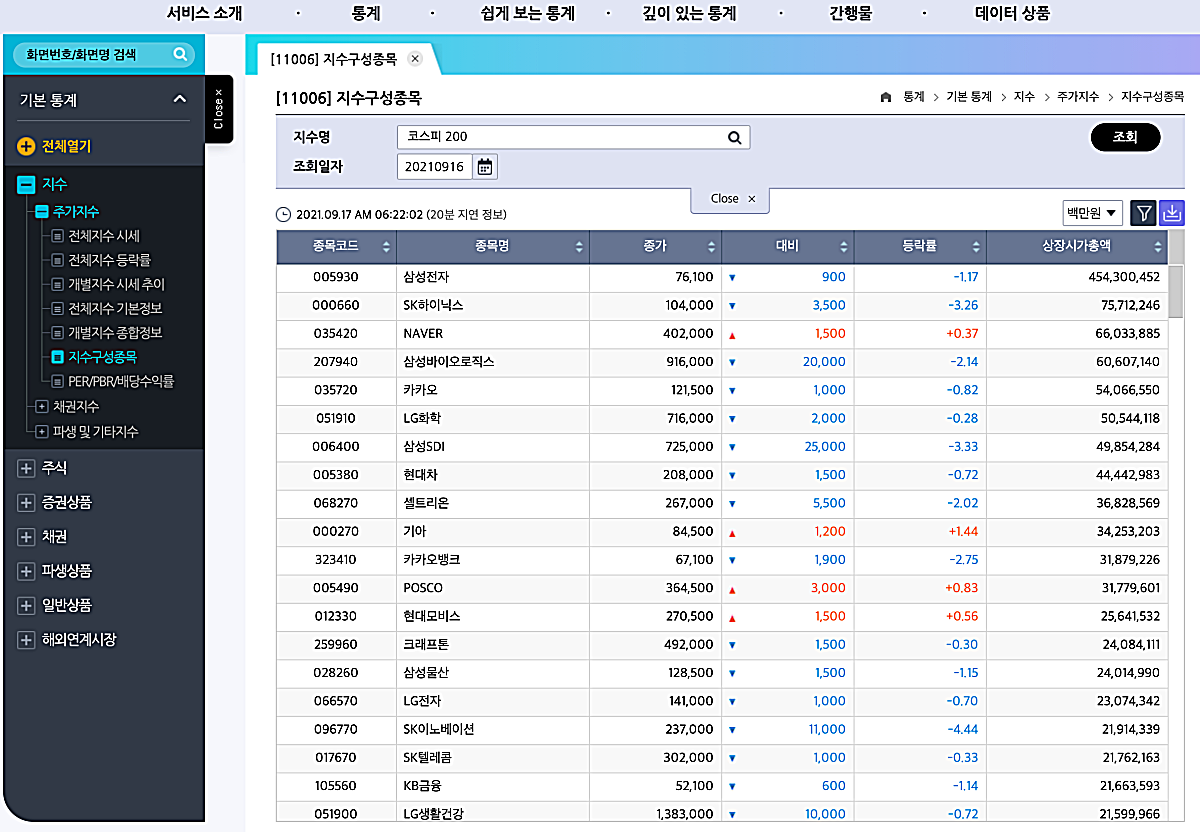
Task: Click the filter funnel icon
Action: pos(1144,212)
